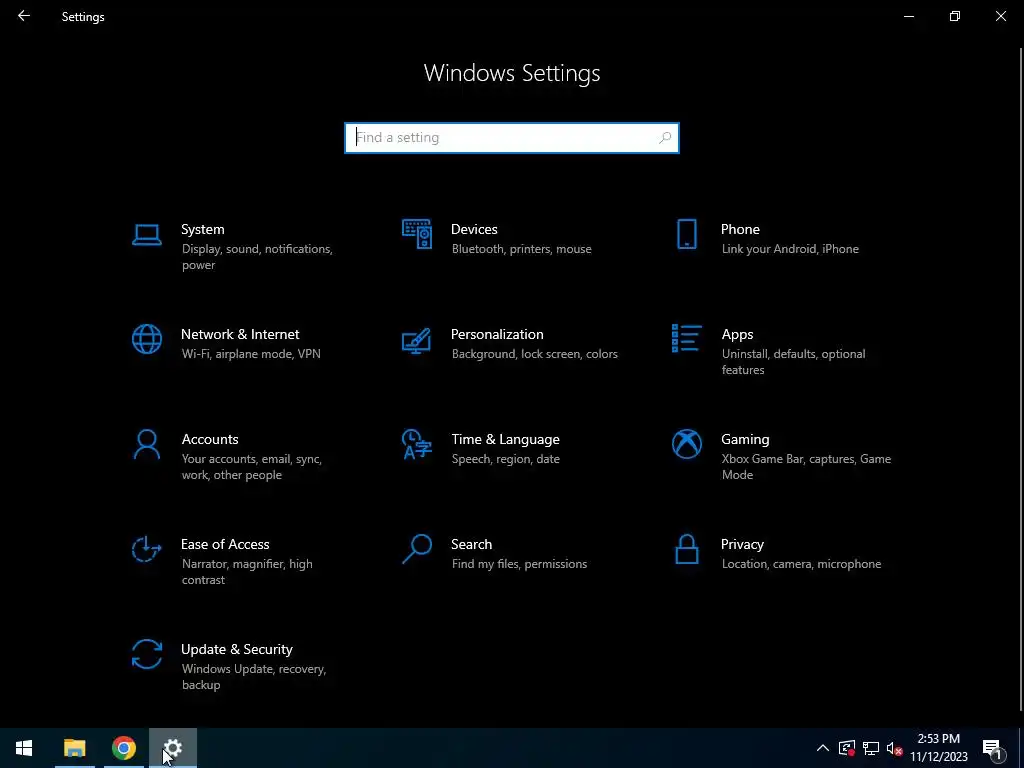Click 'Bluetooth, printers, mouse' text
1024x768 pixels.
(x=522, y=249)
